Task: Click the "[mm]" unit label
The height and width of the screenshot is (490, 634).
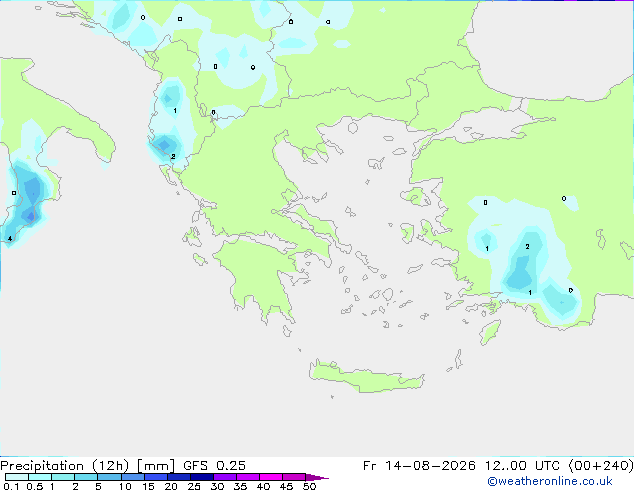Action: (x=156, y=466)
